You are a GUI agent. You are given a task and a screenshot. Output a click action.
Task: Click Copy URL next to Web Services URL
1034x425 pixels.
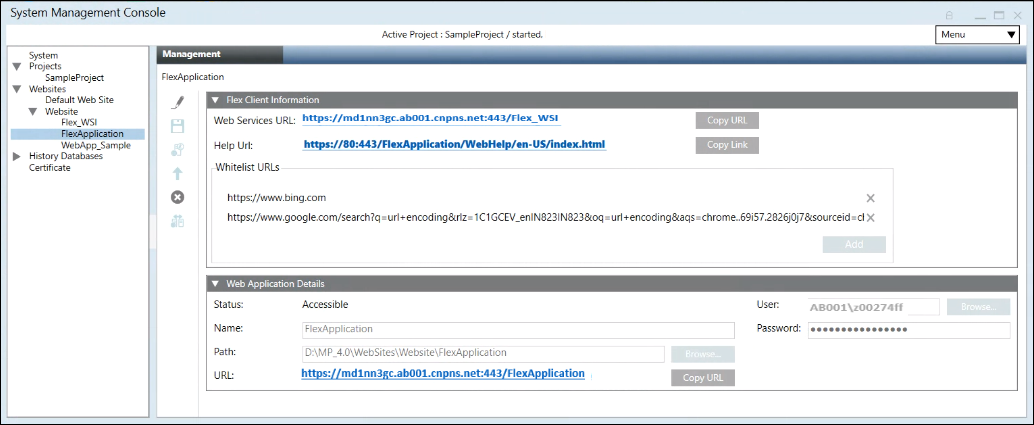pos(727,120)
